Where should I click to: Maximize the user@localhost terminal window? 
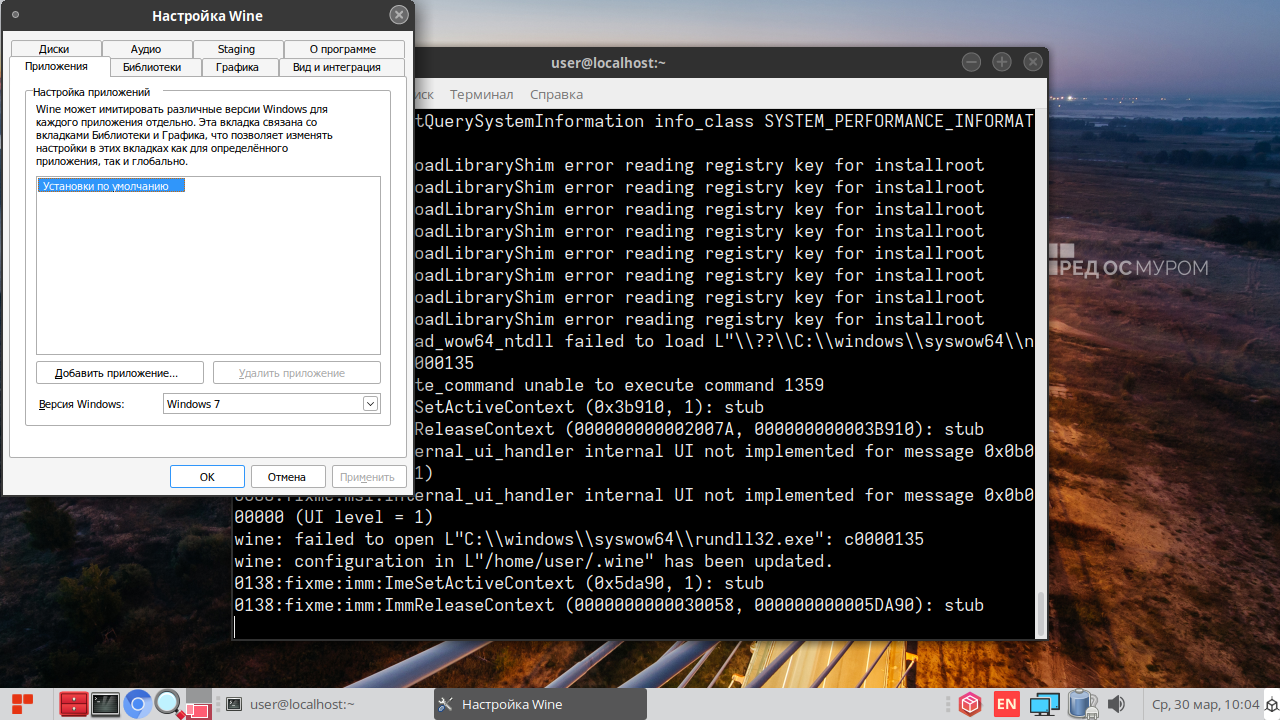click(x=1002, y=62)
